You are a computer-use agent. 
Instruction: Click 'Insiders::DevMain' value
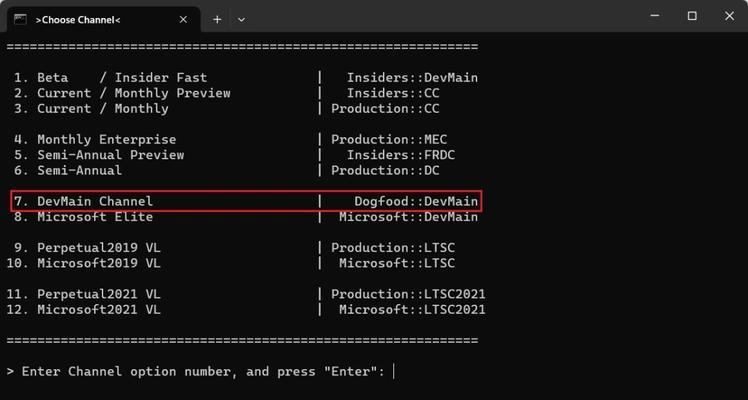coord(412,78)
